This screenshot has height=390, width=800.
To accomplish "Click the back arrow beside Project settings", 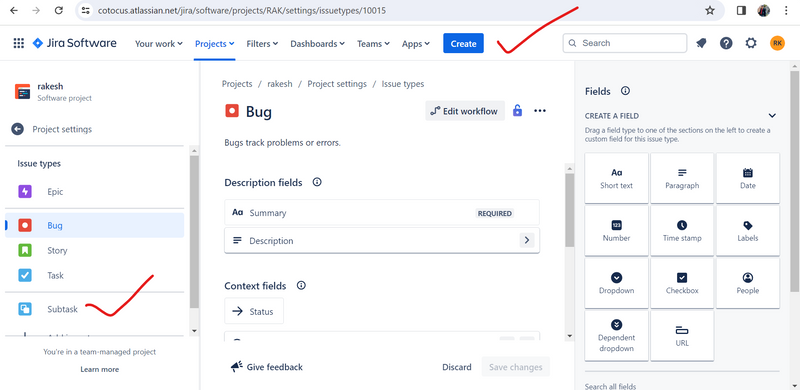I will 18,129.
